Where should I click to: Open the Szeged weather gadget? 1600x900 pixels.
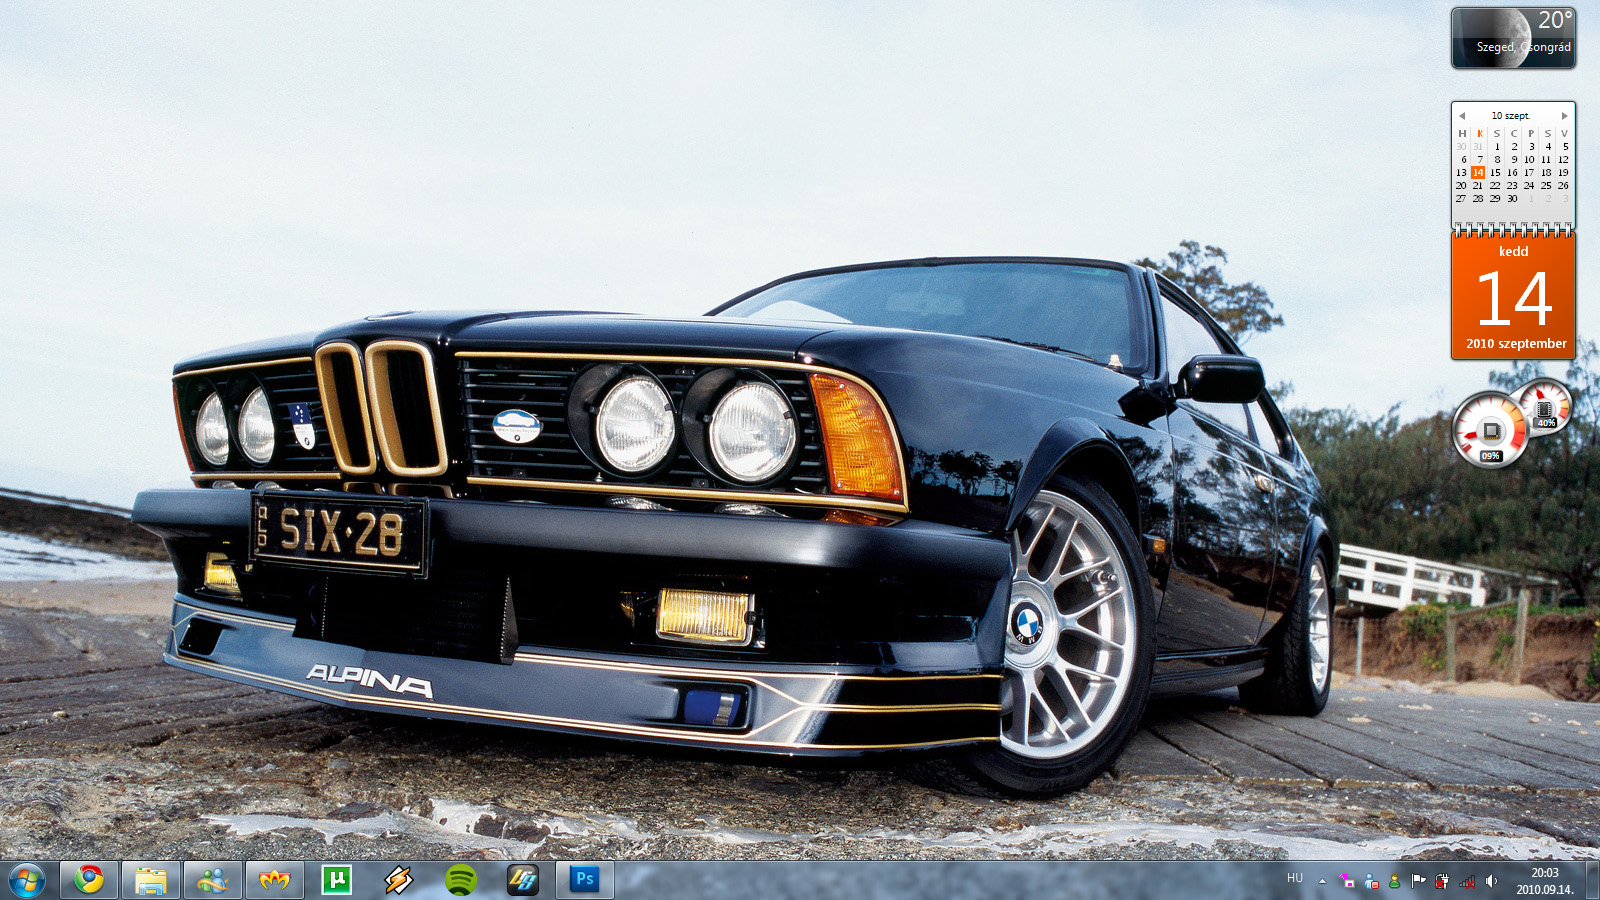tap(1513, 38)
